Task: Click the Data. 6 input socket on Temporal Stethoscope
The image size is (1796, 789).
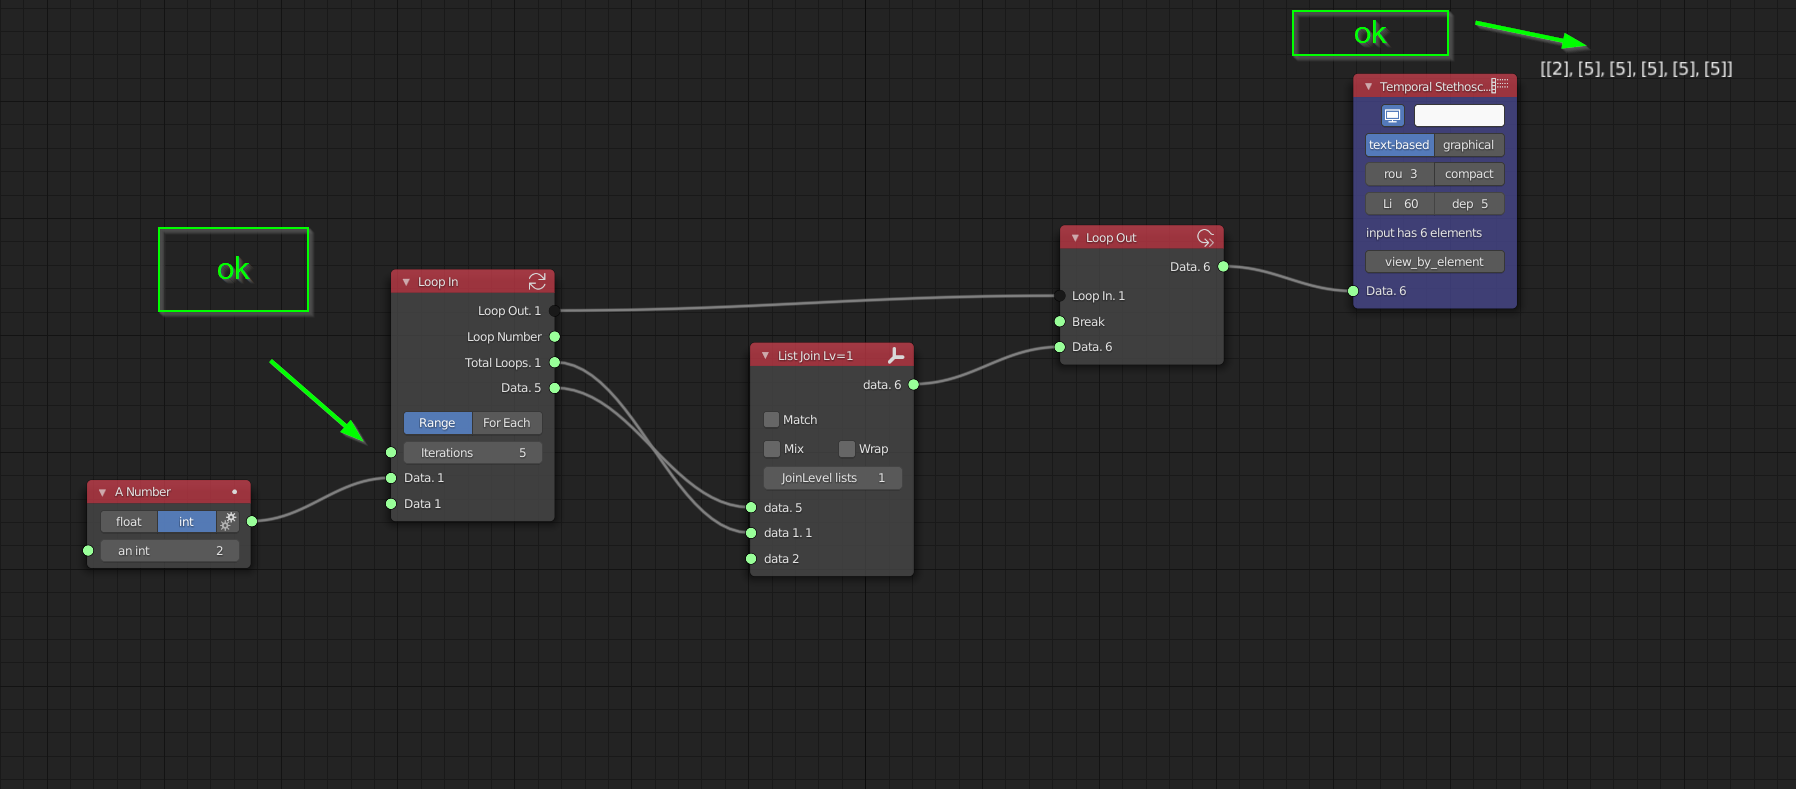Action: [x=1353, y=291]
